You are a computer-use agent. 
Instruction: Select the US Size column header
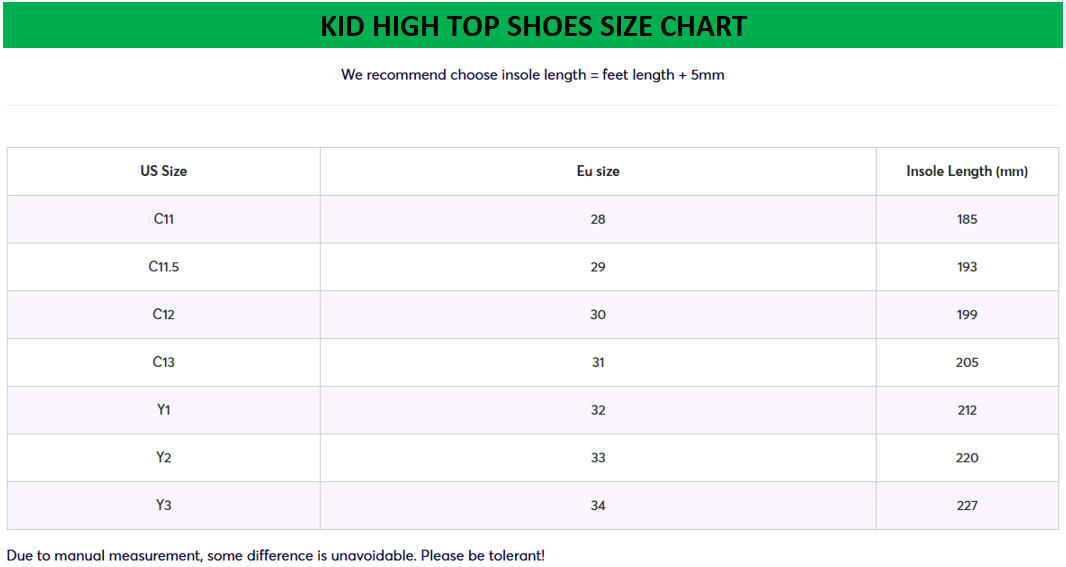tap(164, 171)
